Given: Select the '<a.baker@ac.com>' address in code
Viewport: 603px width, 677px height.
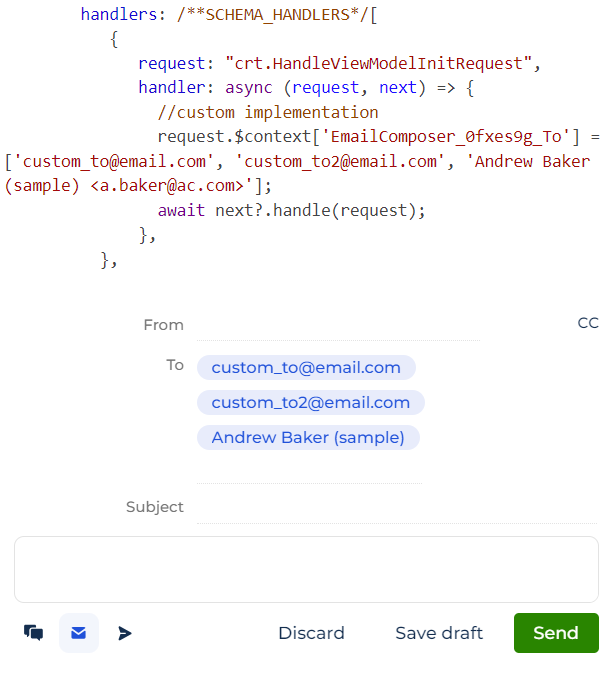Looking at the screenshot, I should (167, 186).
